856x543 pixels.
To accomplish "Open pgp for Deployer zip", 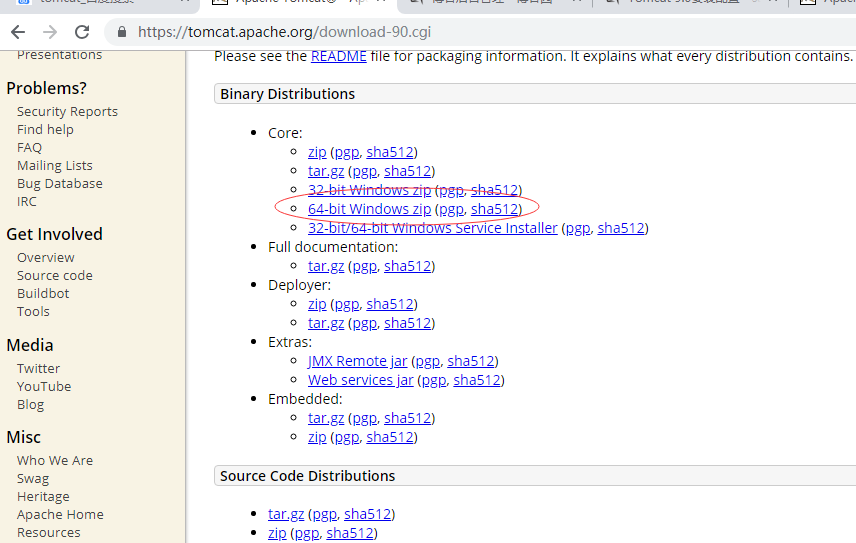I will [347, 304].
